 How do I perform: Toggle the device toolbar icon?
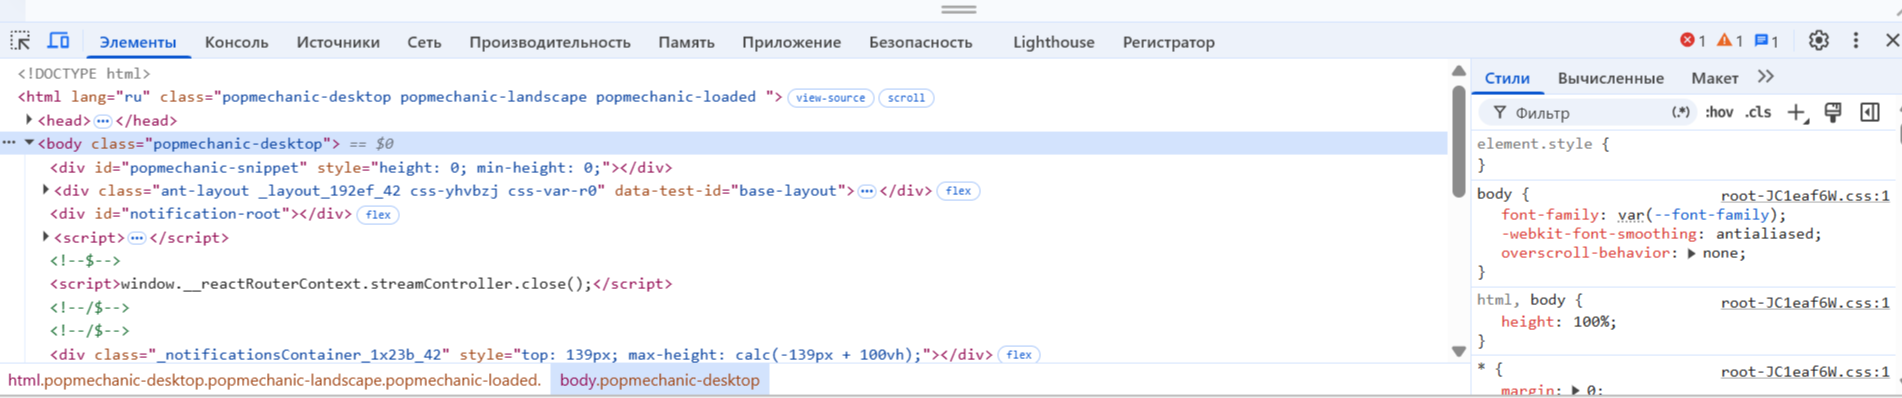[59, 41]
